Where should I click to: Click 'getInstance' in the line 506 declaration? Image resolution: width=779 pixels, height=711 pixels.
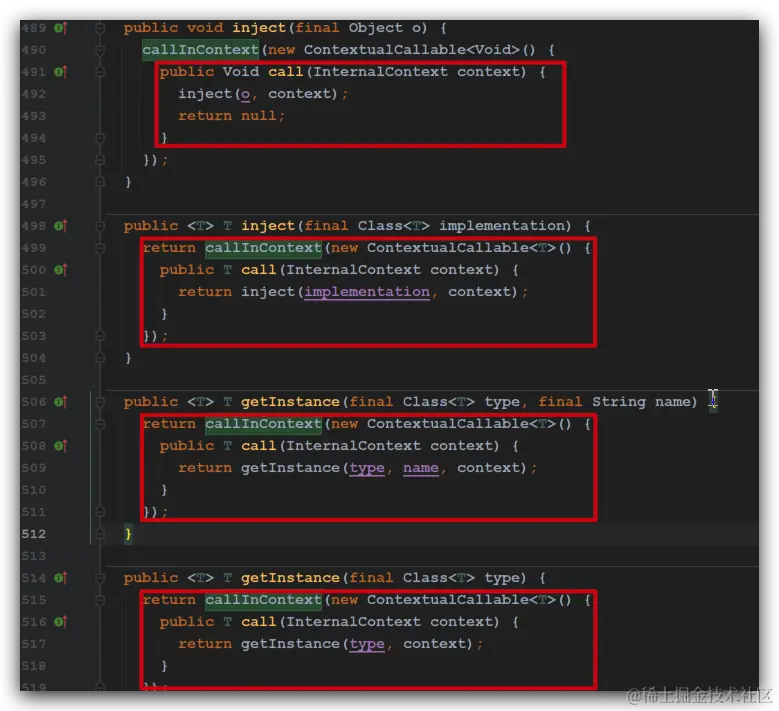(x=290, y=402)
